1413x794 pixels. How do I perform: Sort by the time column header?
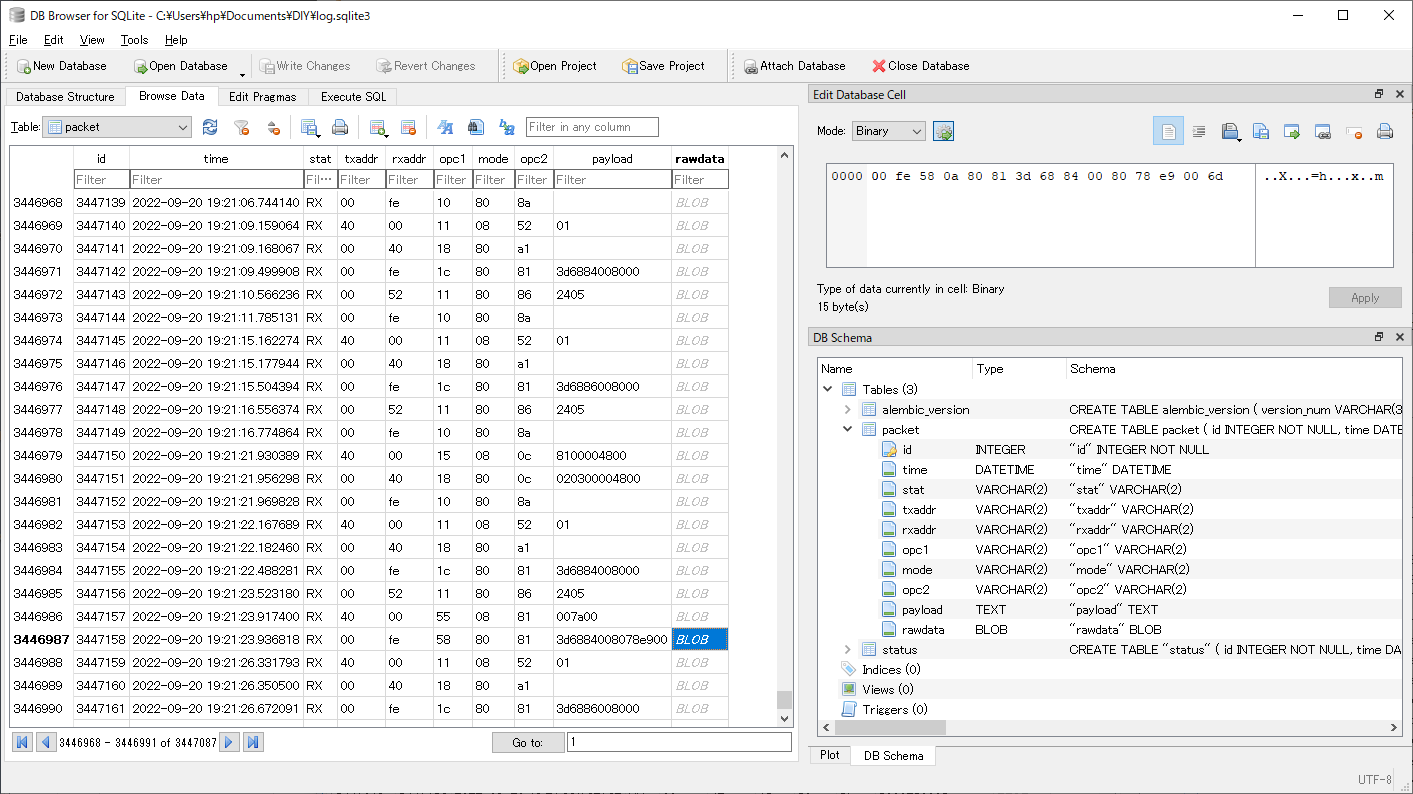(x=215, y=159)
